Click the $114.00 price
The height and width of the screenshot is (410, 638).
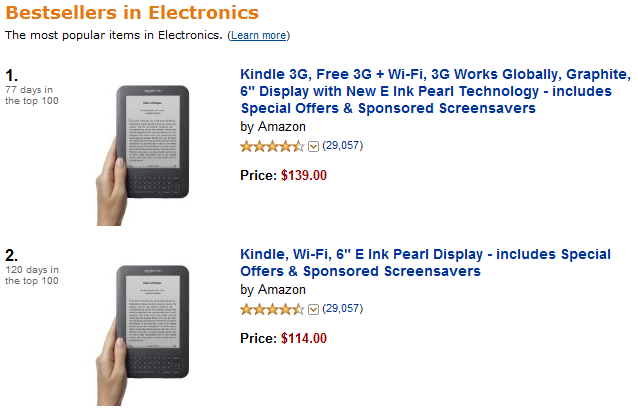tap(303, 338)
